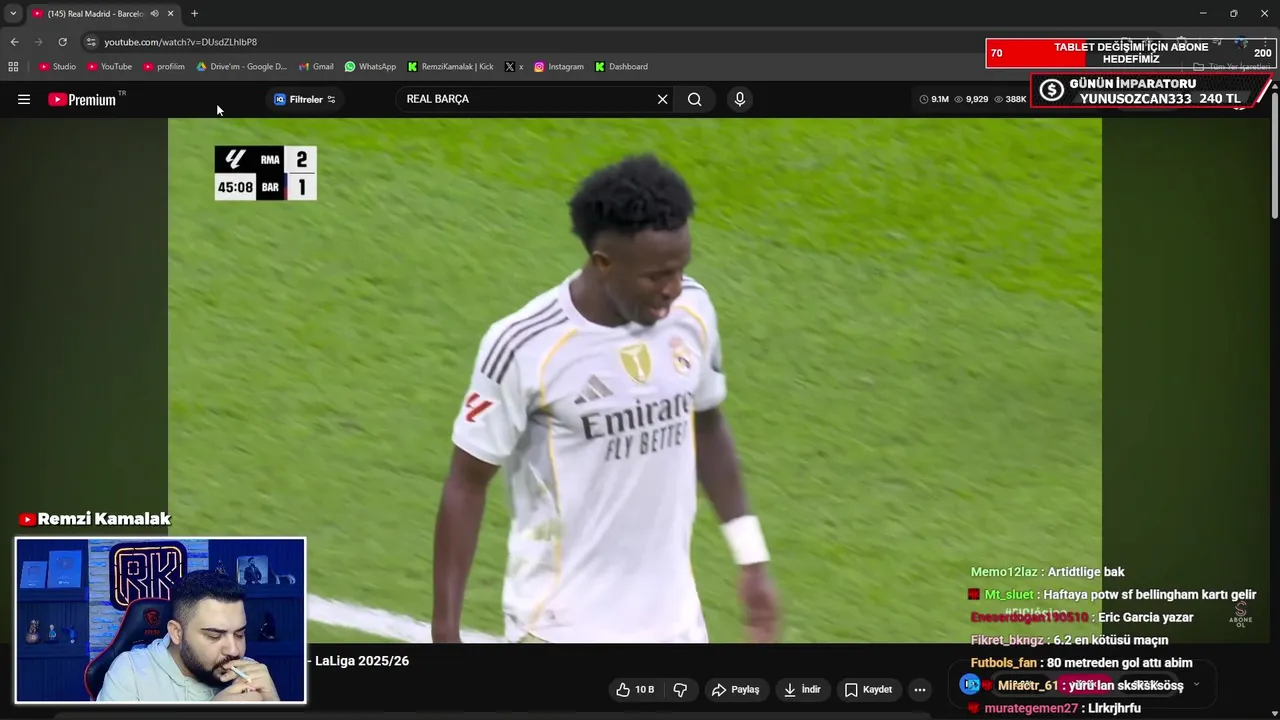
Task: Close the Real Madrid browser tab
Action: pyautogui.click(x=171, y=14)
